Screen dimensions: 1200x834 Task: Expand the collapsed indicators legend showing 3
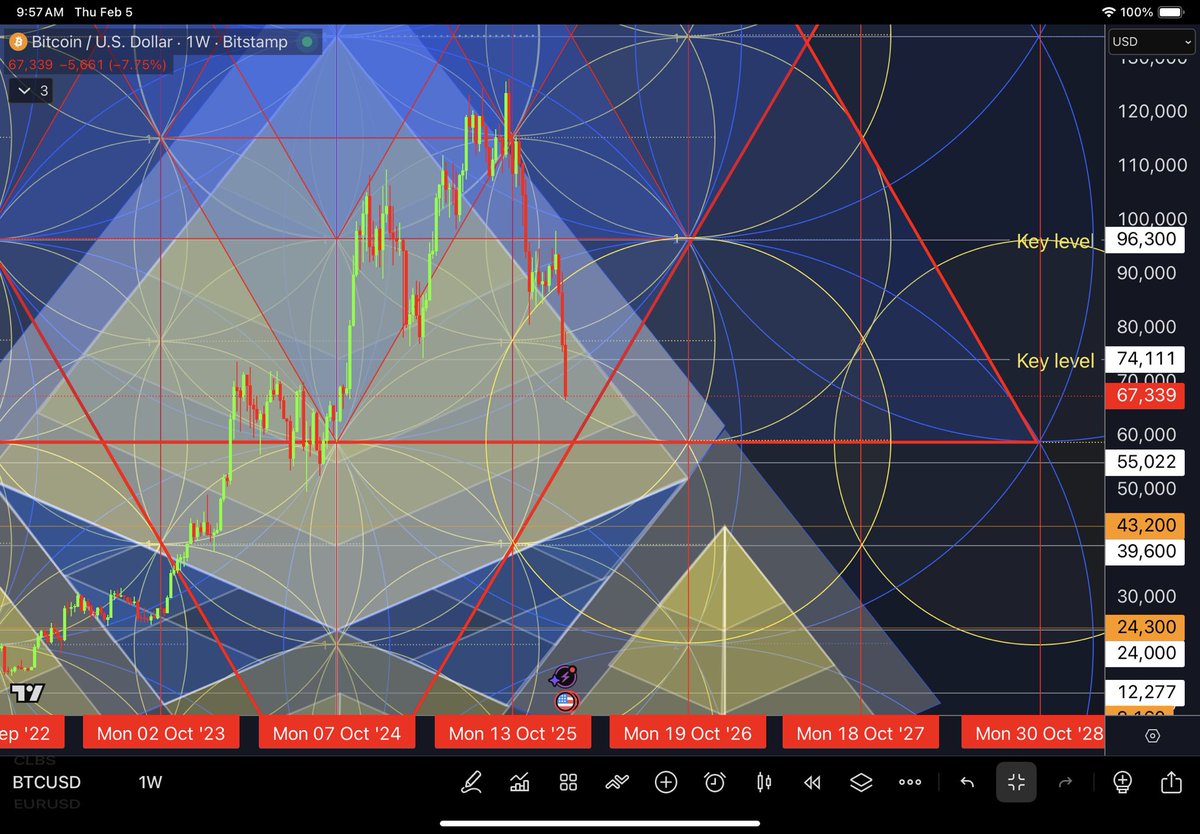point(31,91)
